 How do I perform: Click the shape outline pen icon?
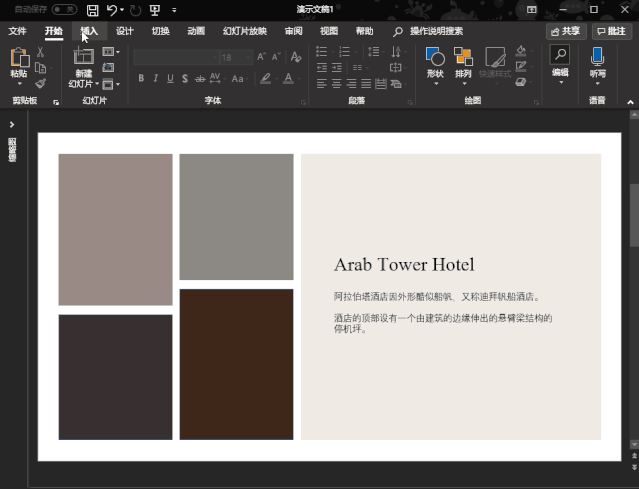521,66
